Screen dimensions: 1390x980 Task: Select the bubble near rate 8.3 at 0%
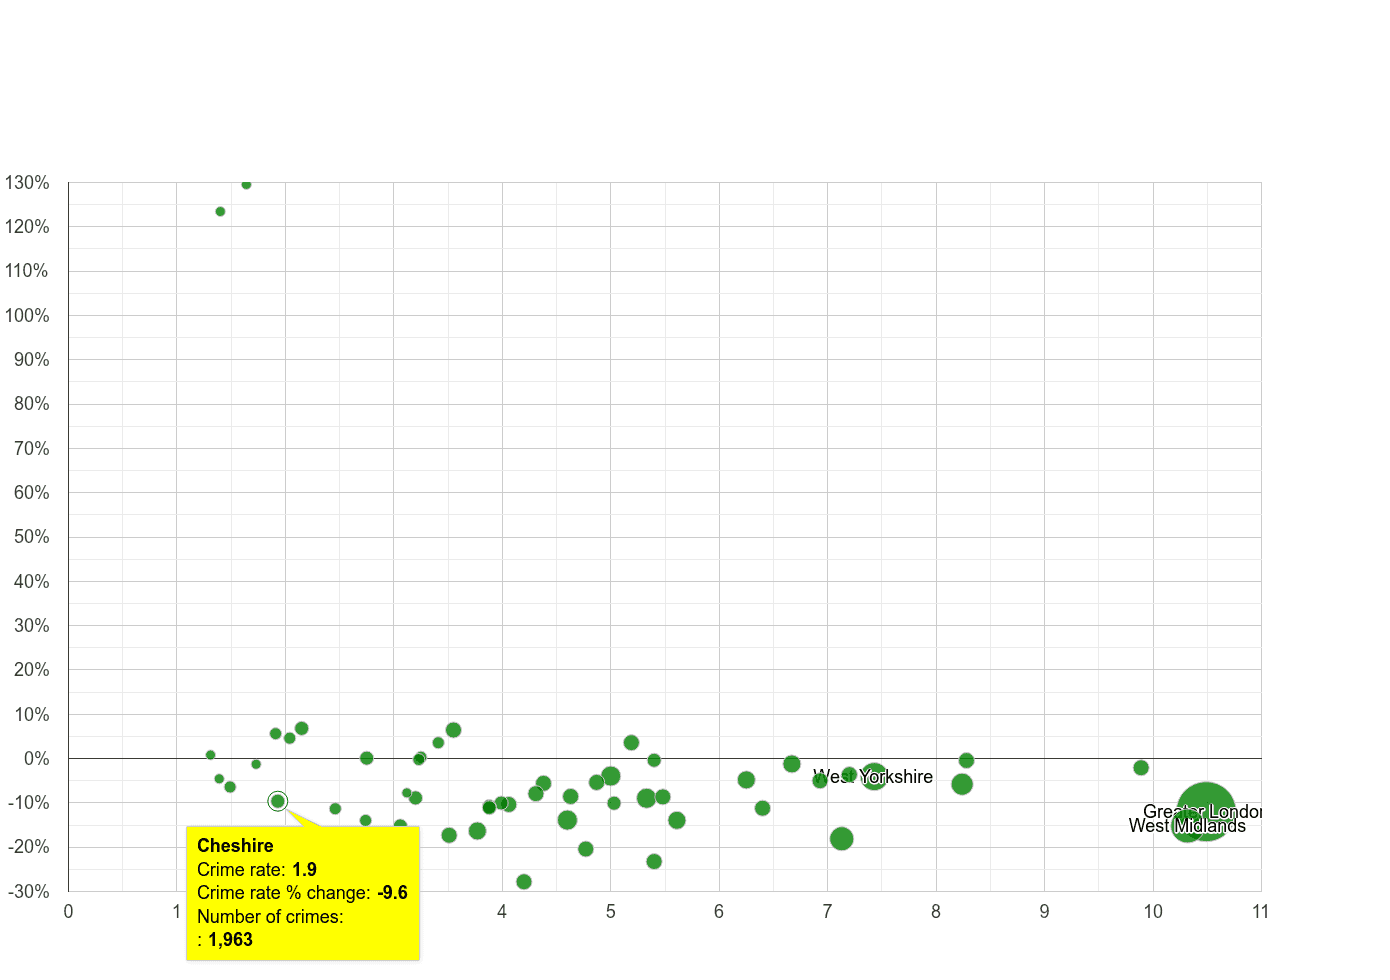point(966,761)
